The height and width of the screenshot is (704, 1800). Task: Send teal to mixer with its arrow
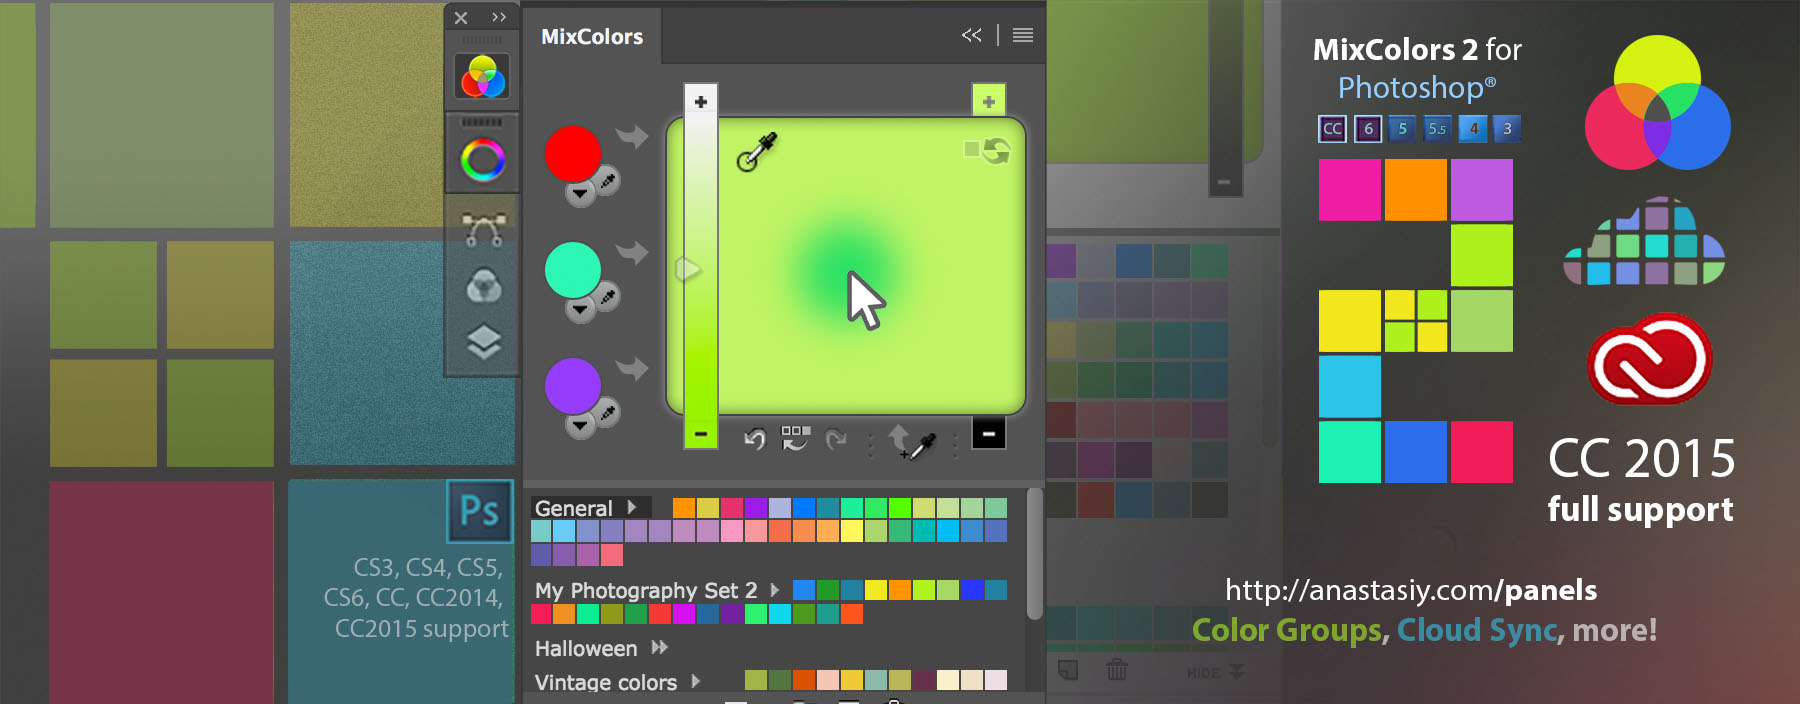pyautogui.click(x=632, y=252)
